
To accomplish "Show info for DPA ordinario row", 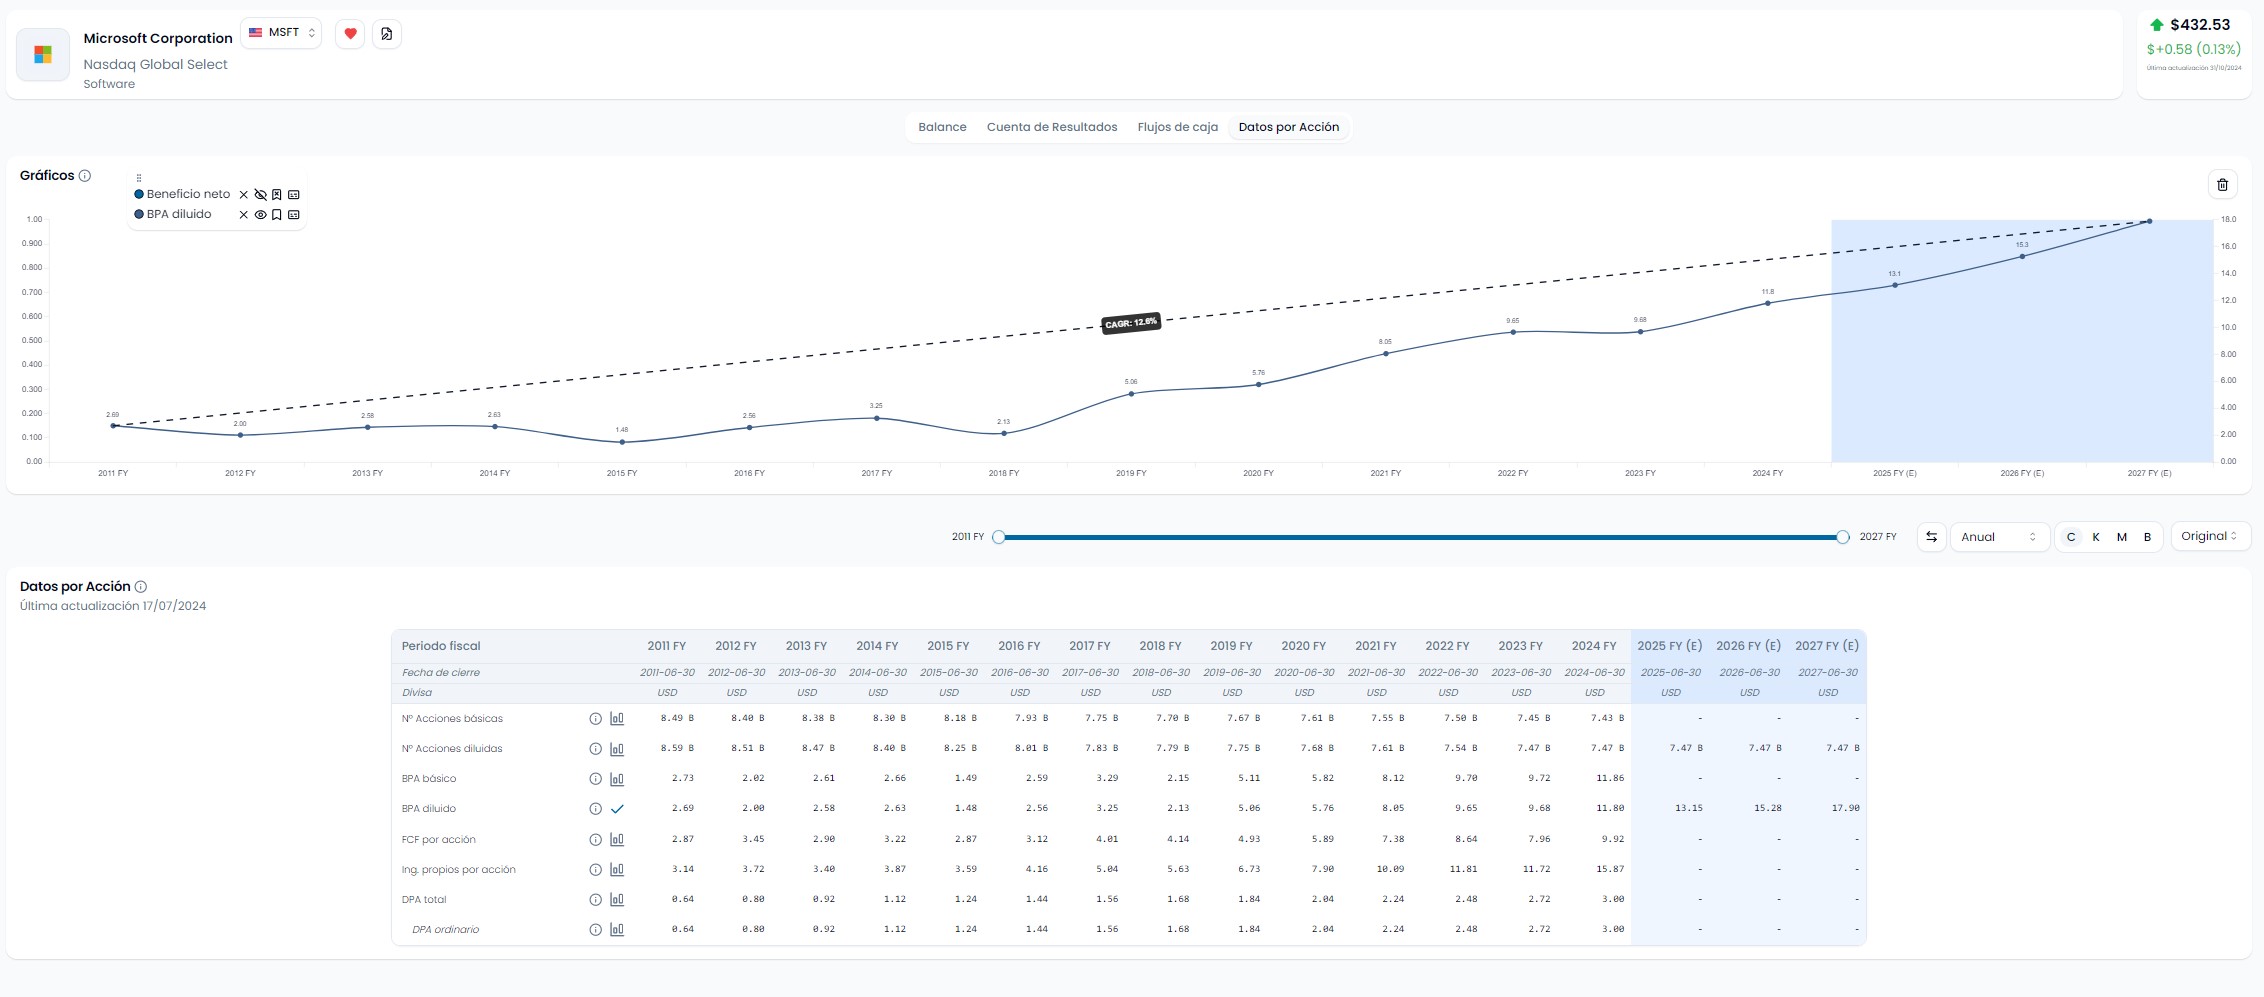I will [x=595, y=930].
